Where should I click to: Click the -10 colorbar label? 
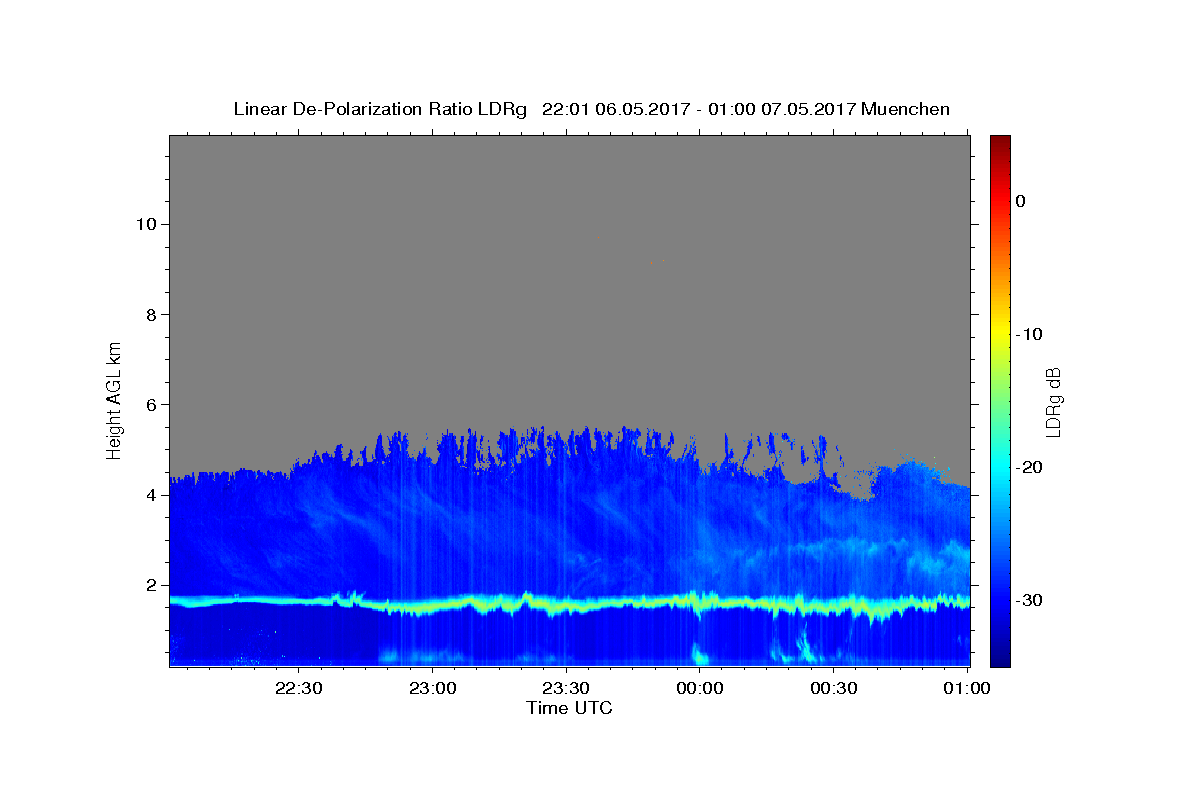pyautogui.click(x=1030, y=334)
